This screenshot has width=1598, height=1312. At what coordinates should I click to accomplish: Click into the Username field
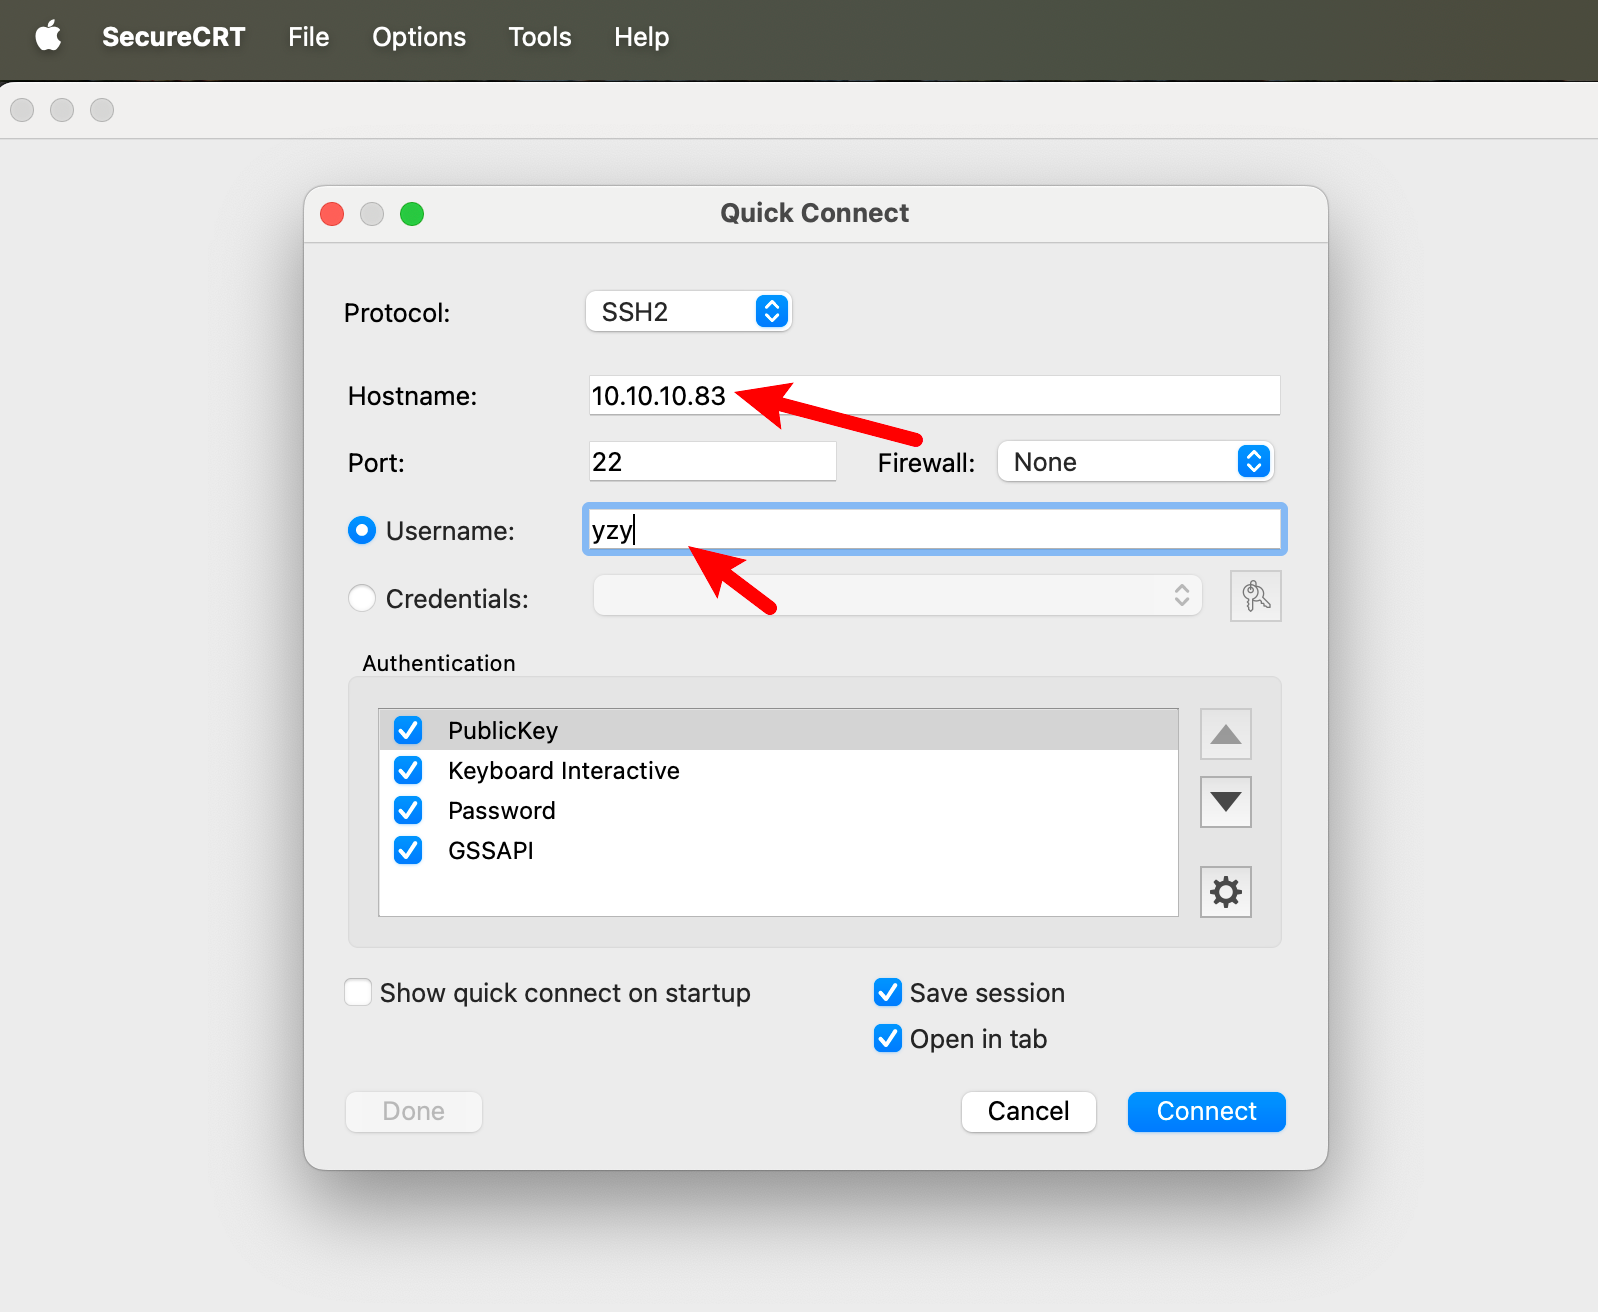click(x=934, y=529)
